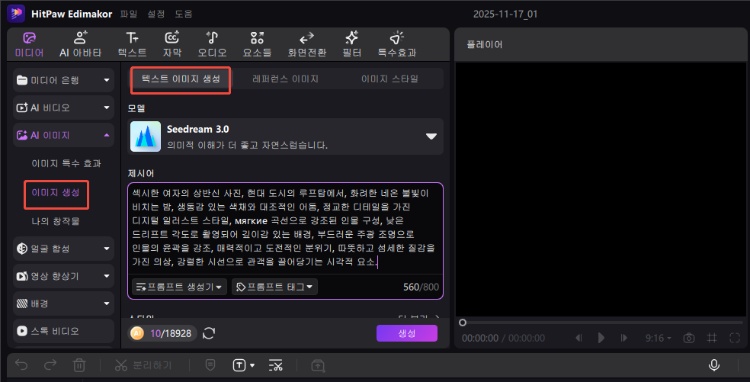Screen dimensions: 750x382
Task: Click the 560/800 character count
Action: click(421, 287)
